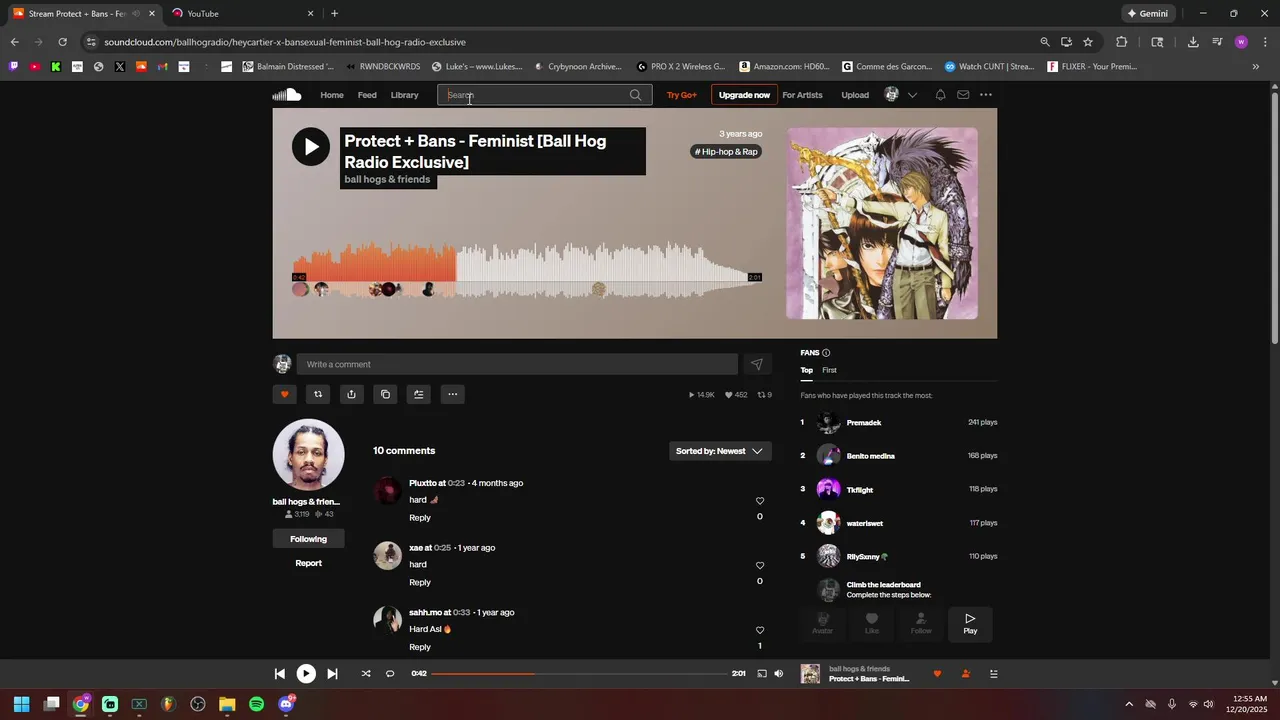This screenshot has width=1280, height=720.
Task: Click the Write a comment field
Action: pos(517,364)
